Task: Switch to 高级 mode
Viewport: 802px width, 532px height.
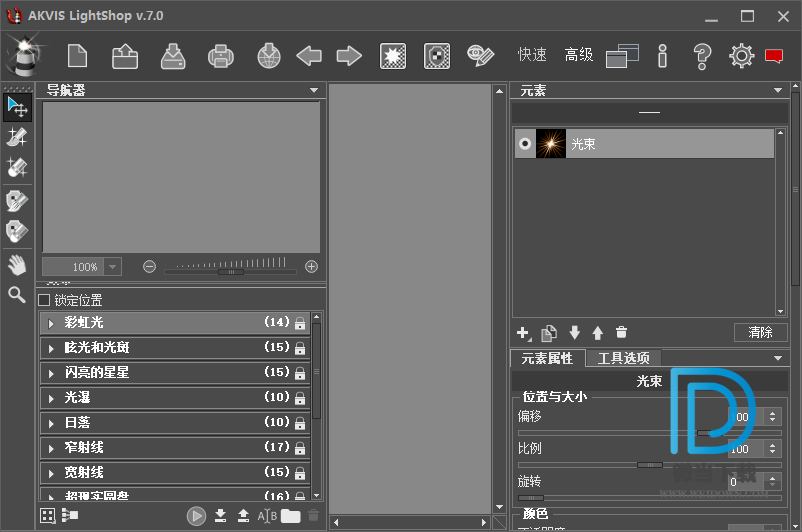Action: coord(579,55)
